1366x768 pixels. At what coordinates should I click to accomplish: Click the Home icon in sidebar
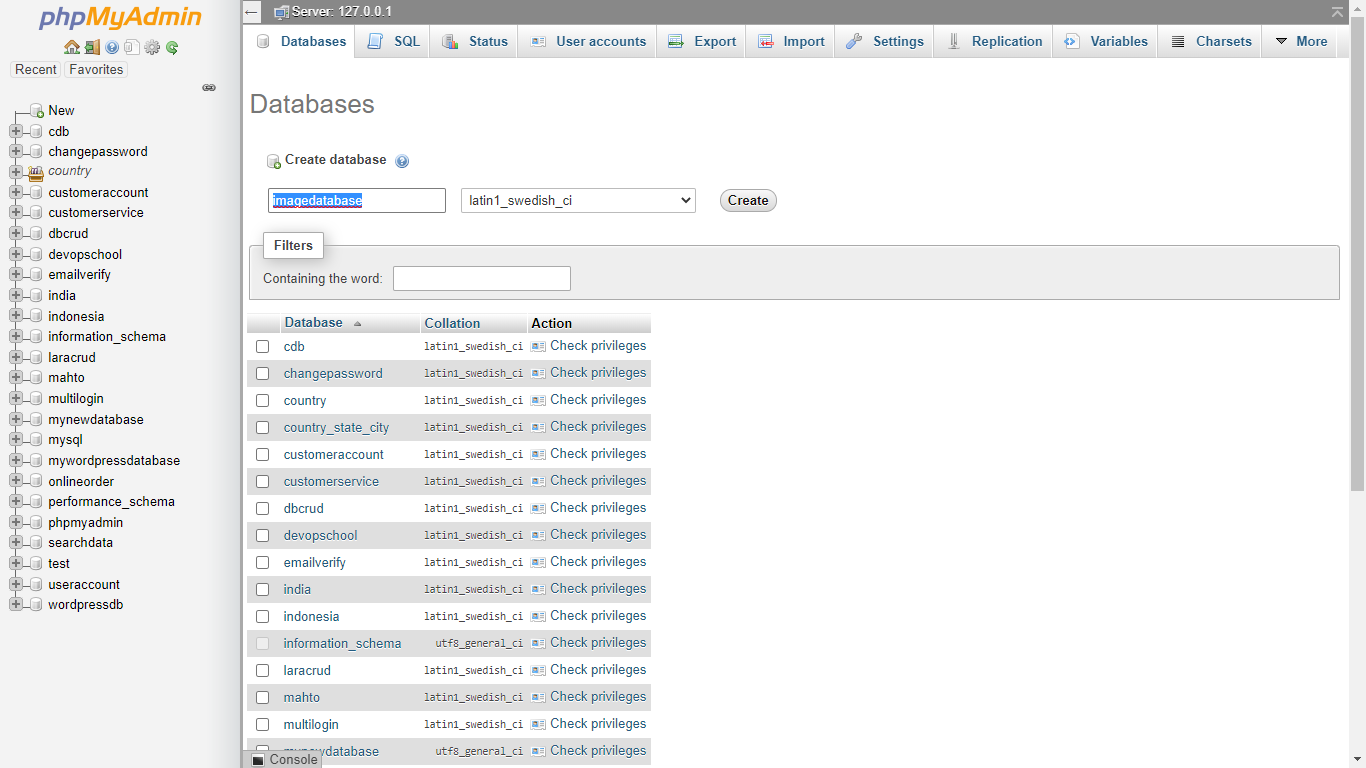click(x=72, y=47)
